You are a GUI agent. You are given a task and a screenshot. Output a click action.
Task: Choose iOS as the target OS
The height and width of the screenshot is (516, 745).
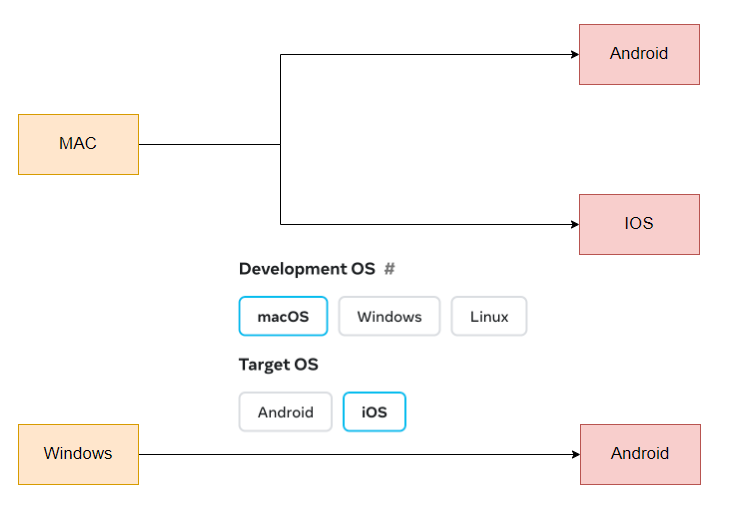point(374,412)
